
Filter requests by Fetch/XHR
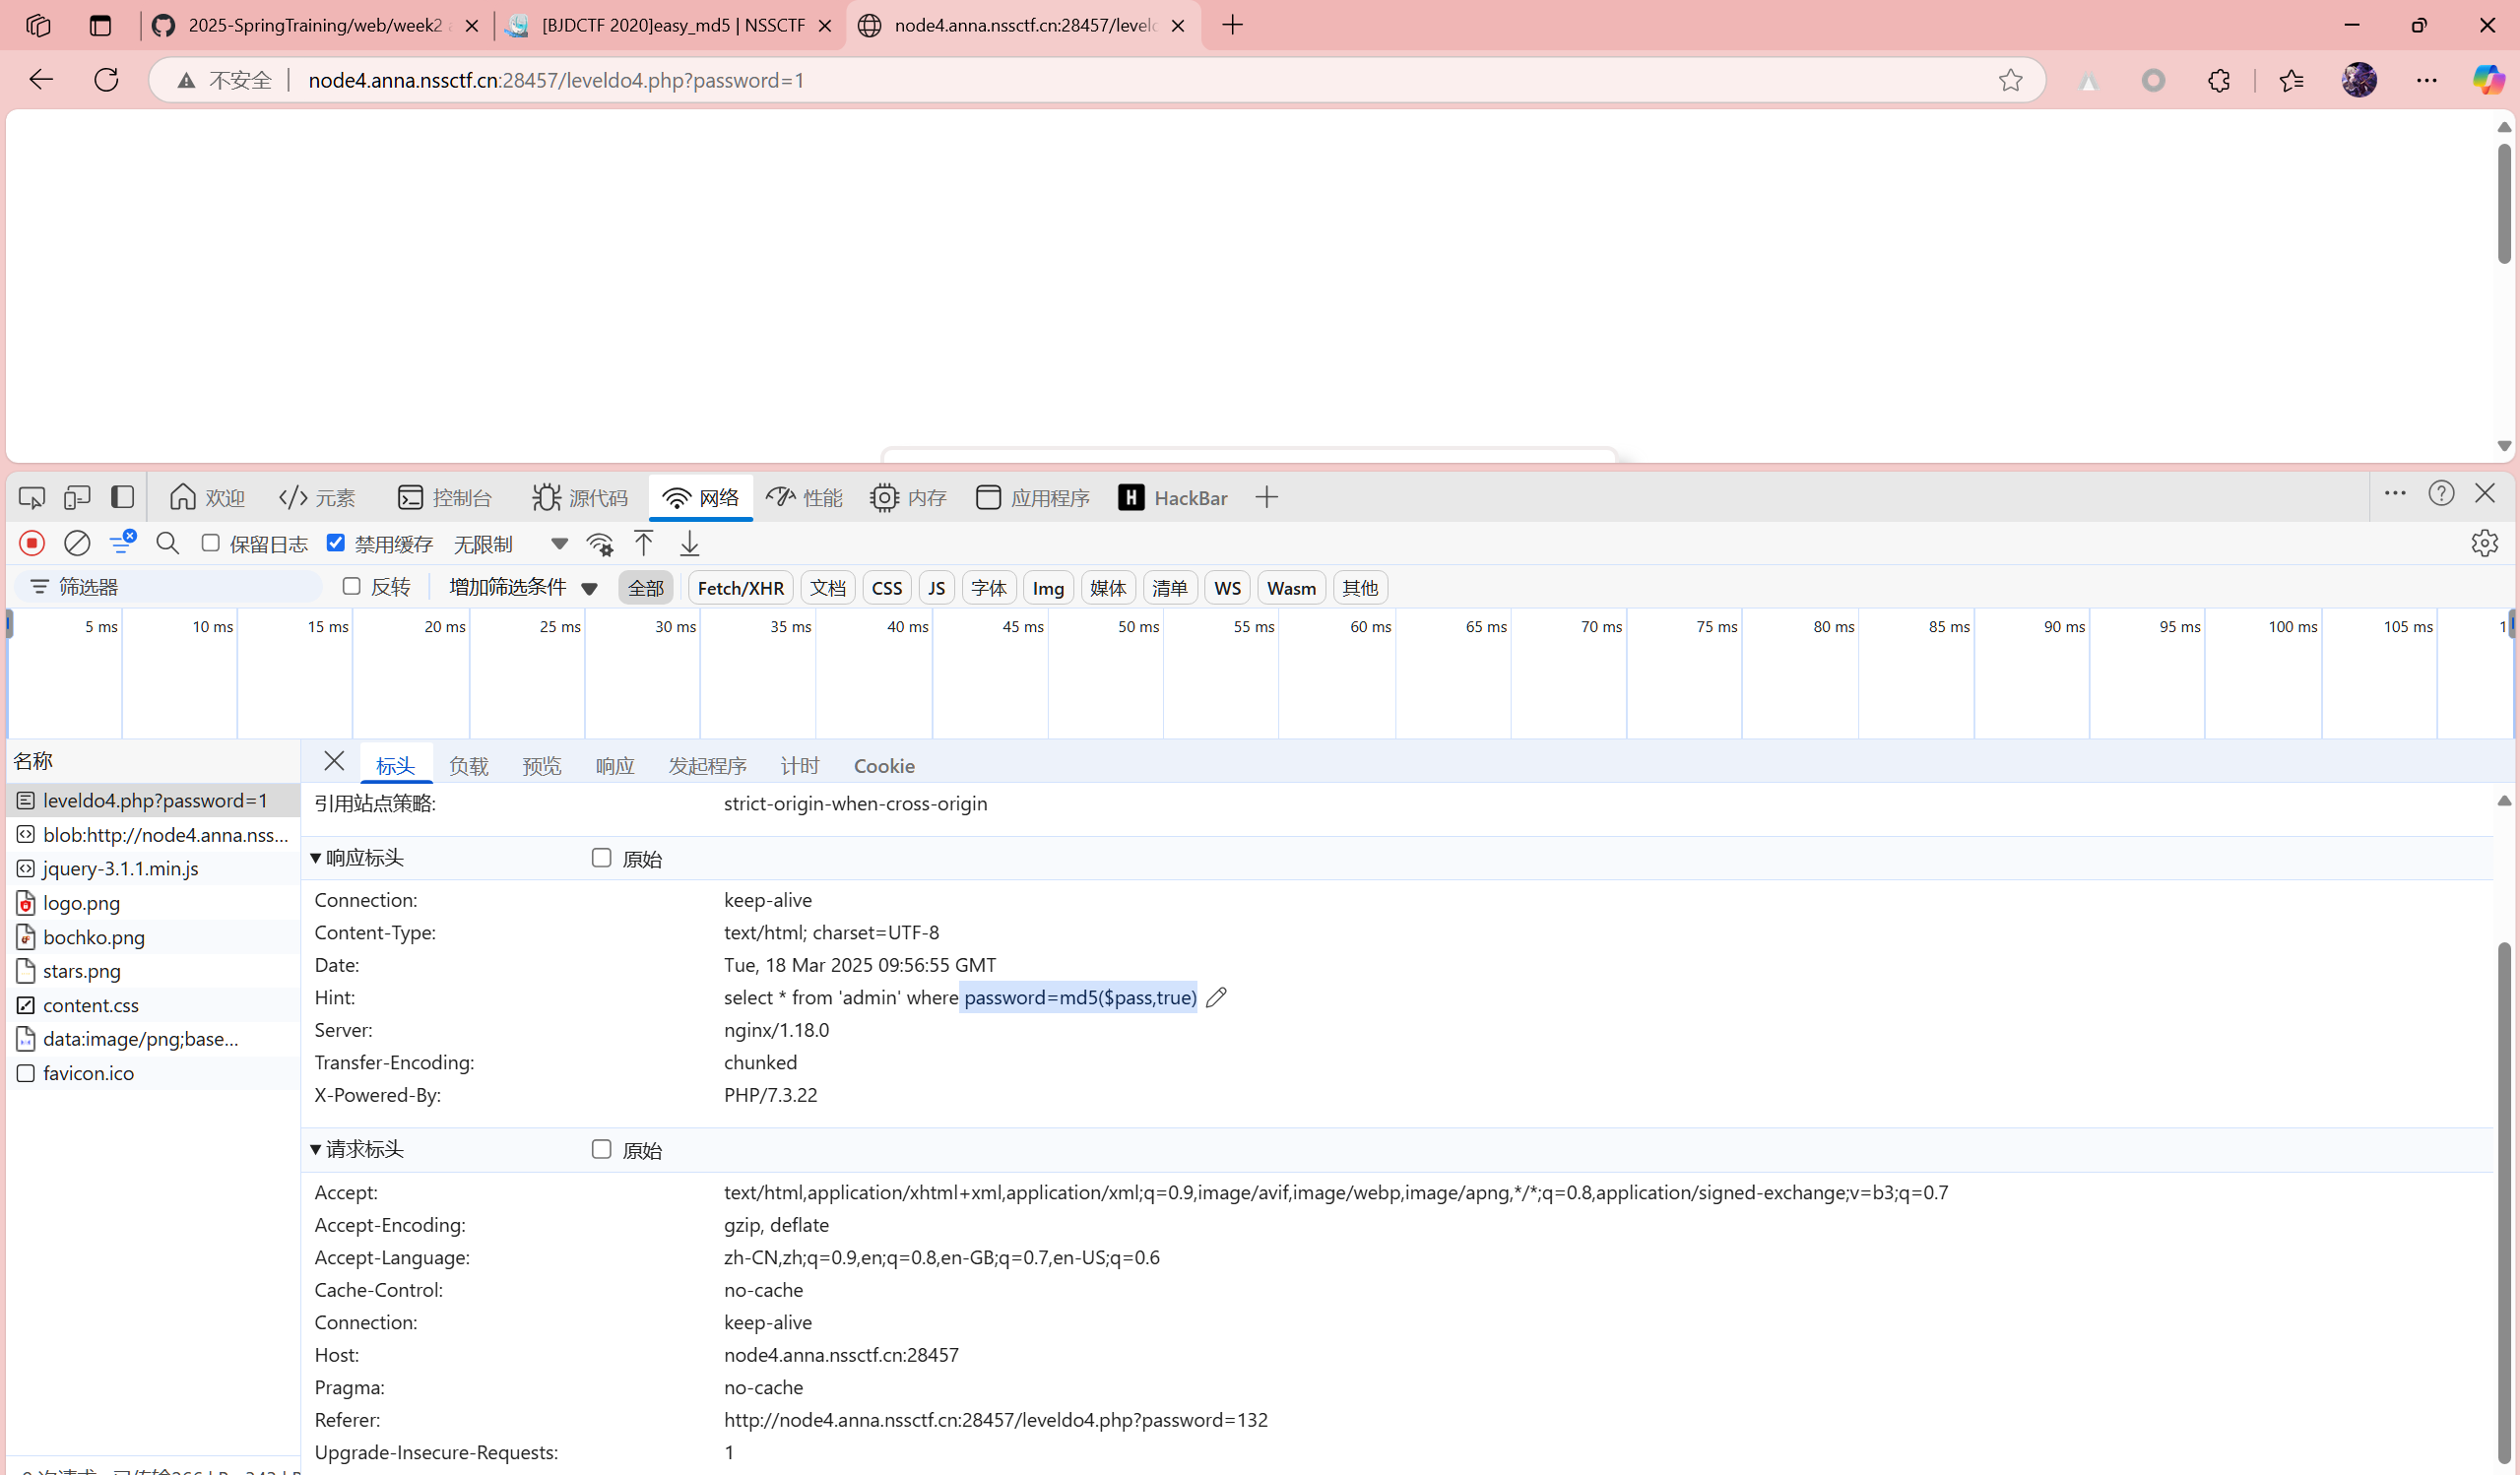[x=740, y=587]
